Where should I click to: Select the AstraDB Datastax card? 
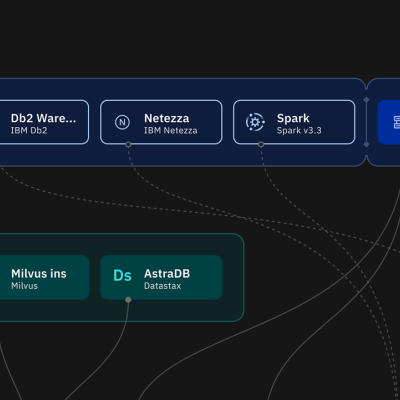tap(161, 277)
